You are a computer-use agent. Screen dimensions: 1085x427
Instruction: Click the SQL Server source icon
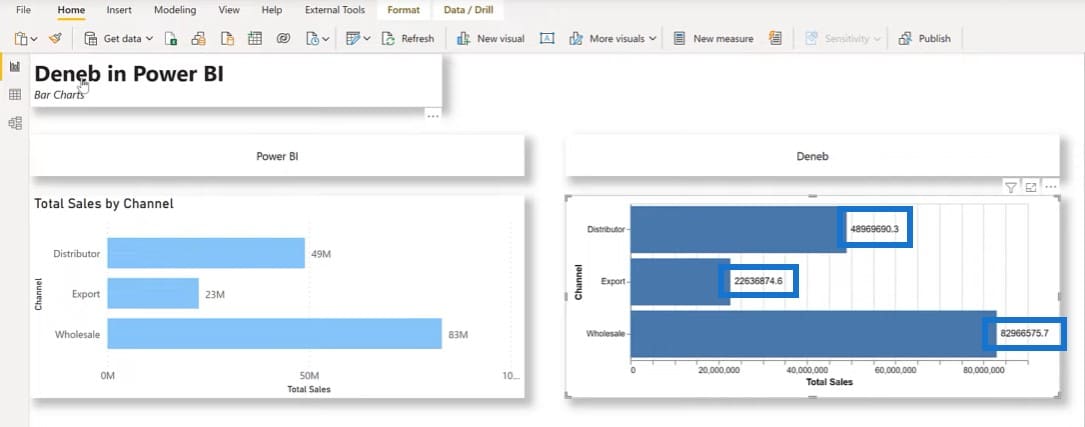227,39
